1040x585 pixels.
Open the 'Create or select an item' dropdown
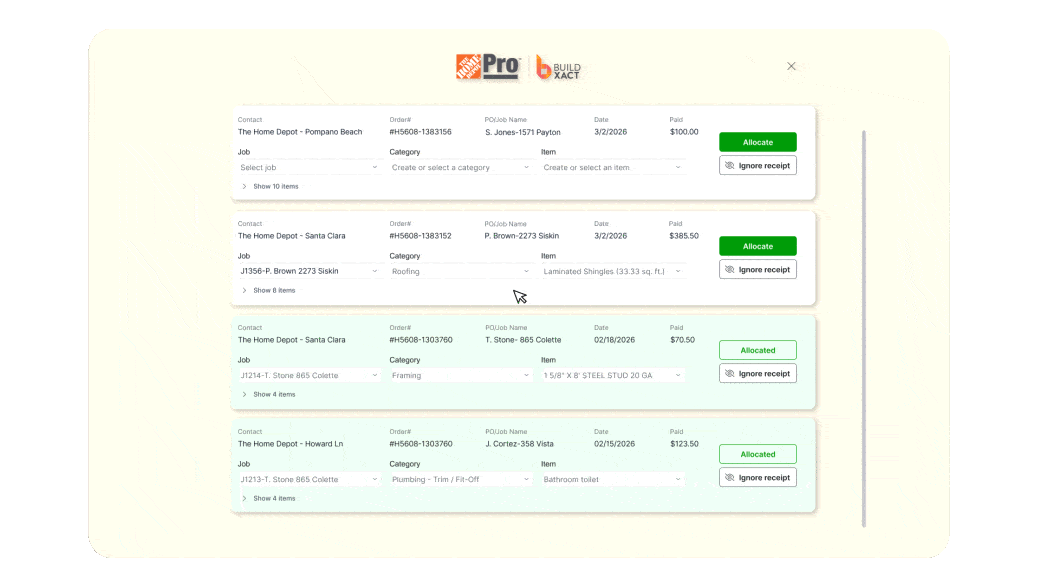612,167
